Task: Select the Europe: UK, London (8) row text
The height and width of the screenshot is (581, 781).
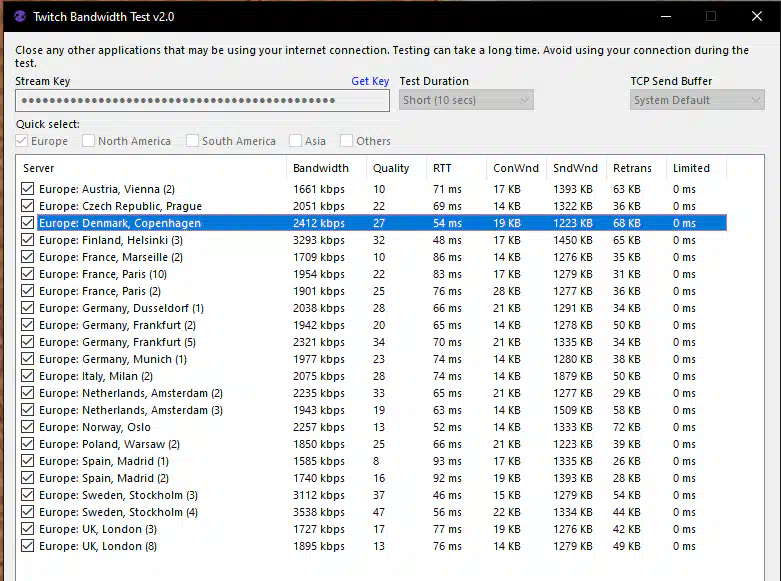Action: click(98, 546)
